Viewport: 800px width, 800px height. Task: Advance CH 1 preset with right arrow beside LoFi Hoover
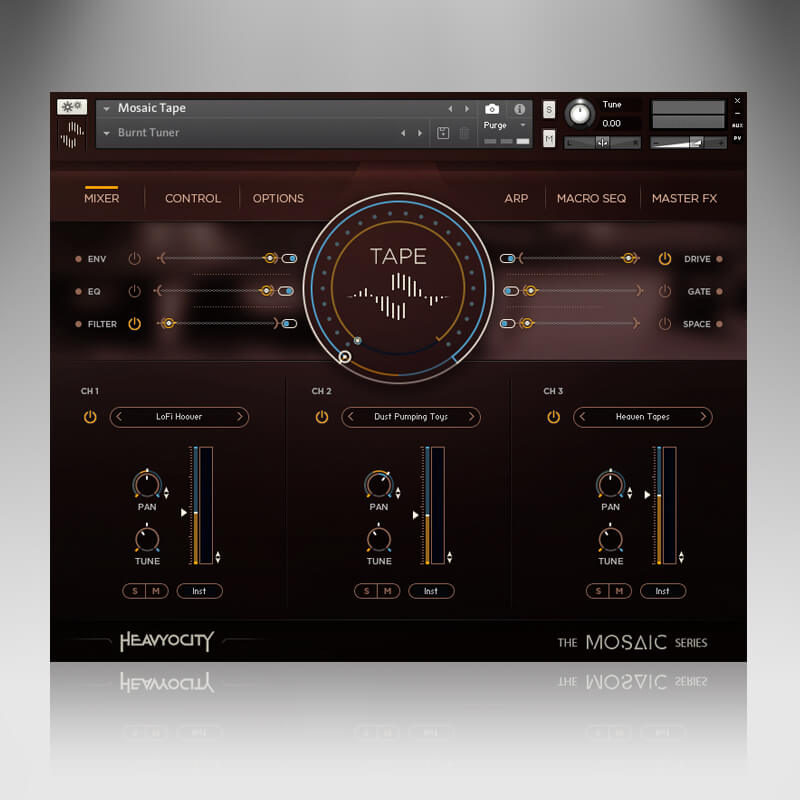click(240, 417)
